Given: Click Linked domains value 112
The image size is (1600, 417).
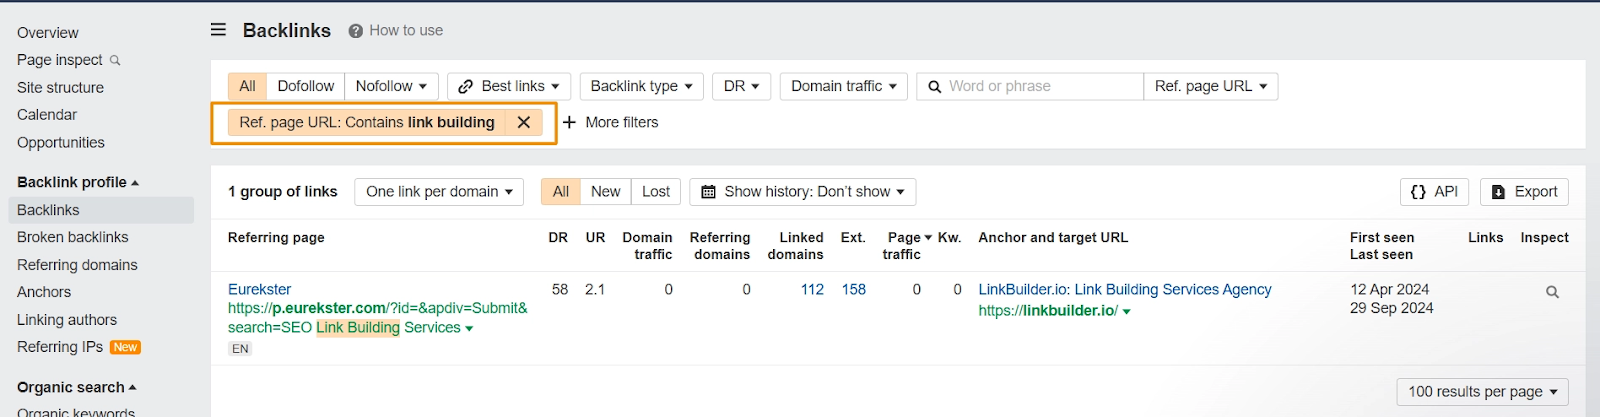Looking at the screenshot, I should pos(812,289).
